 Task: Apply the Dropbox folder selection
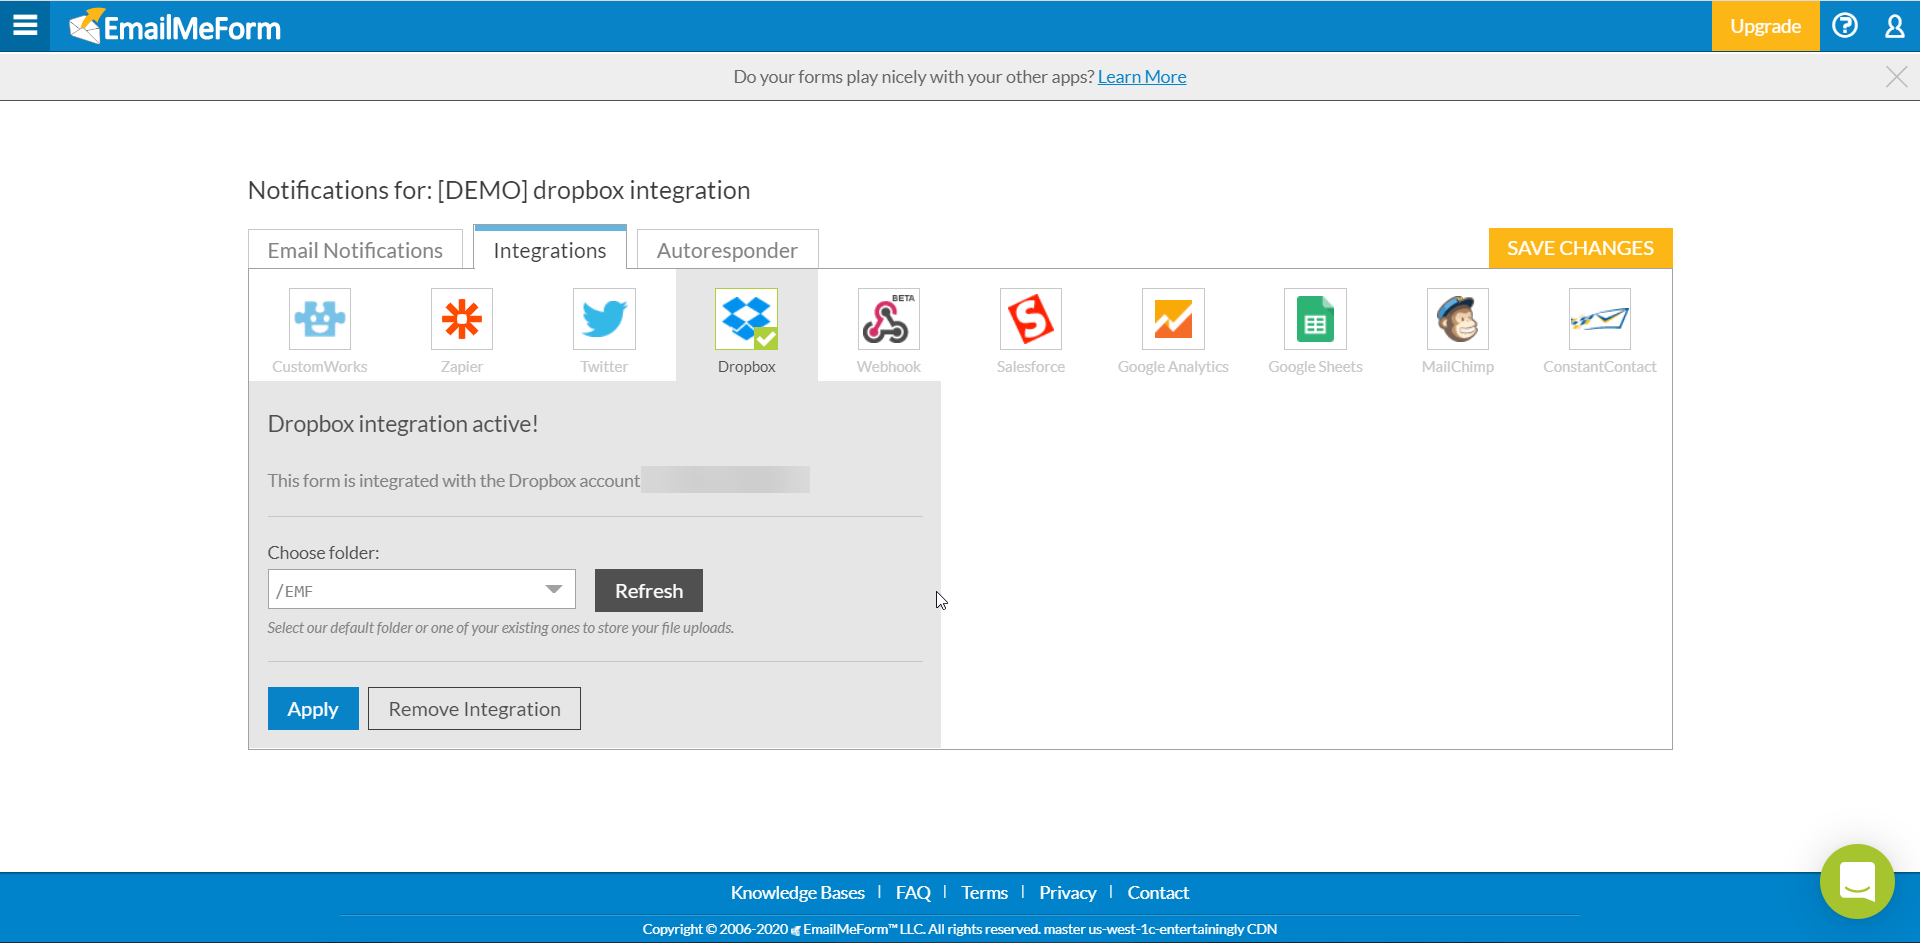click(313, 709)
